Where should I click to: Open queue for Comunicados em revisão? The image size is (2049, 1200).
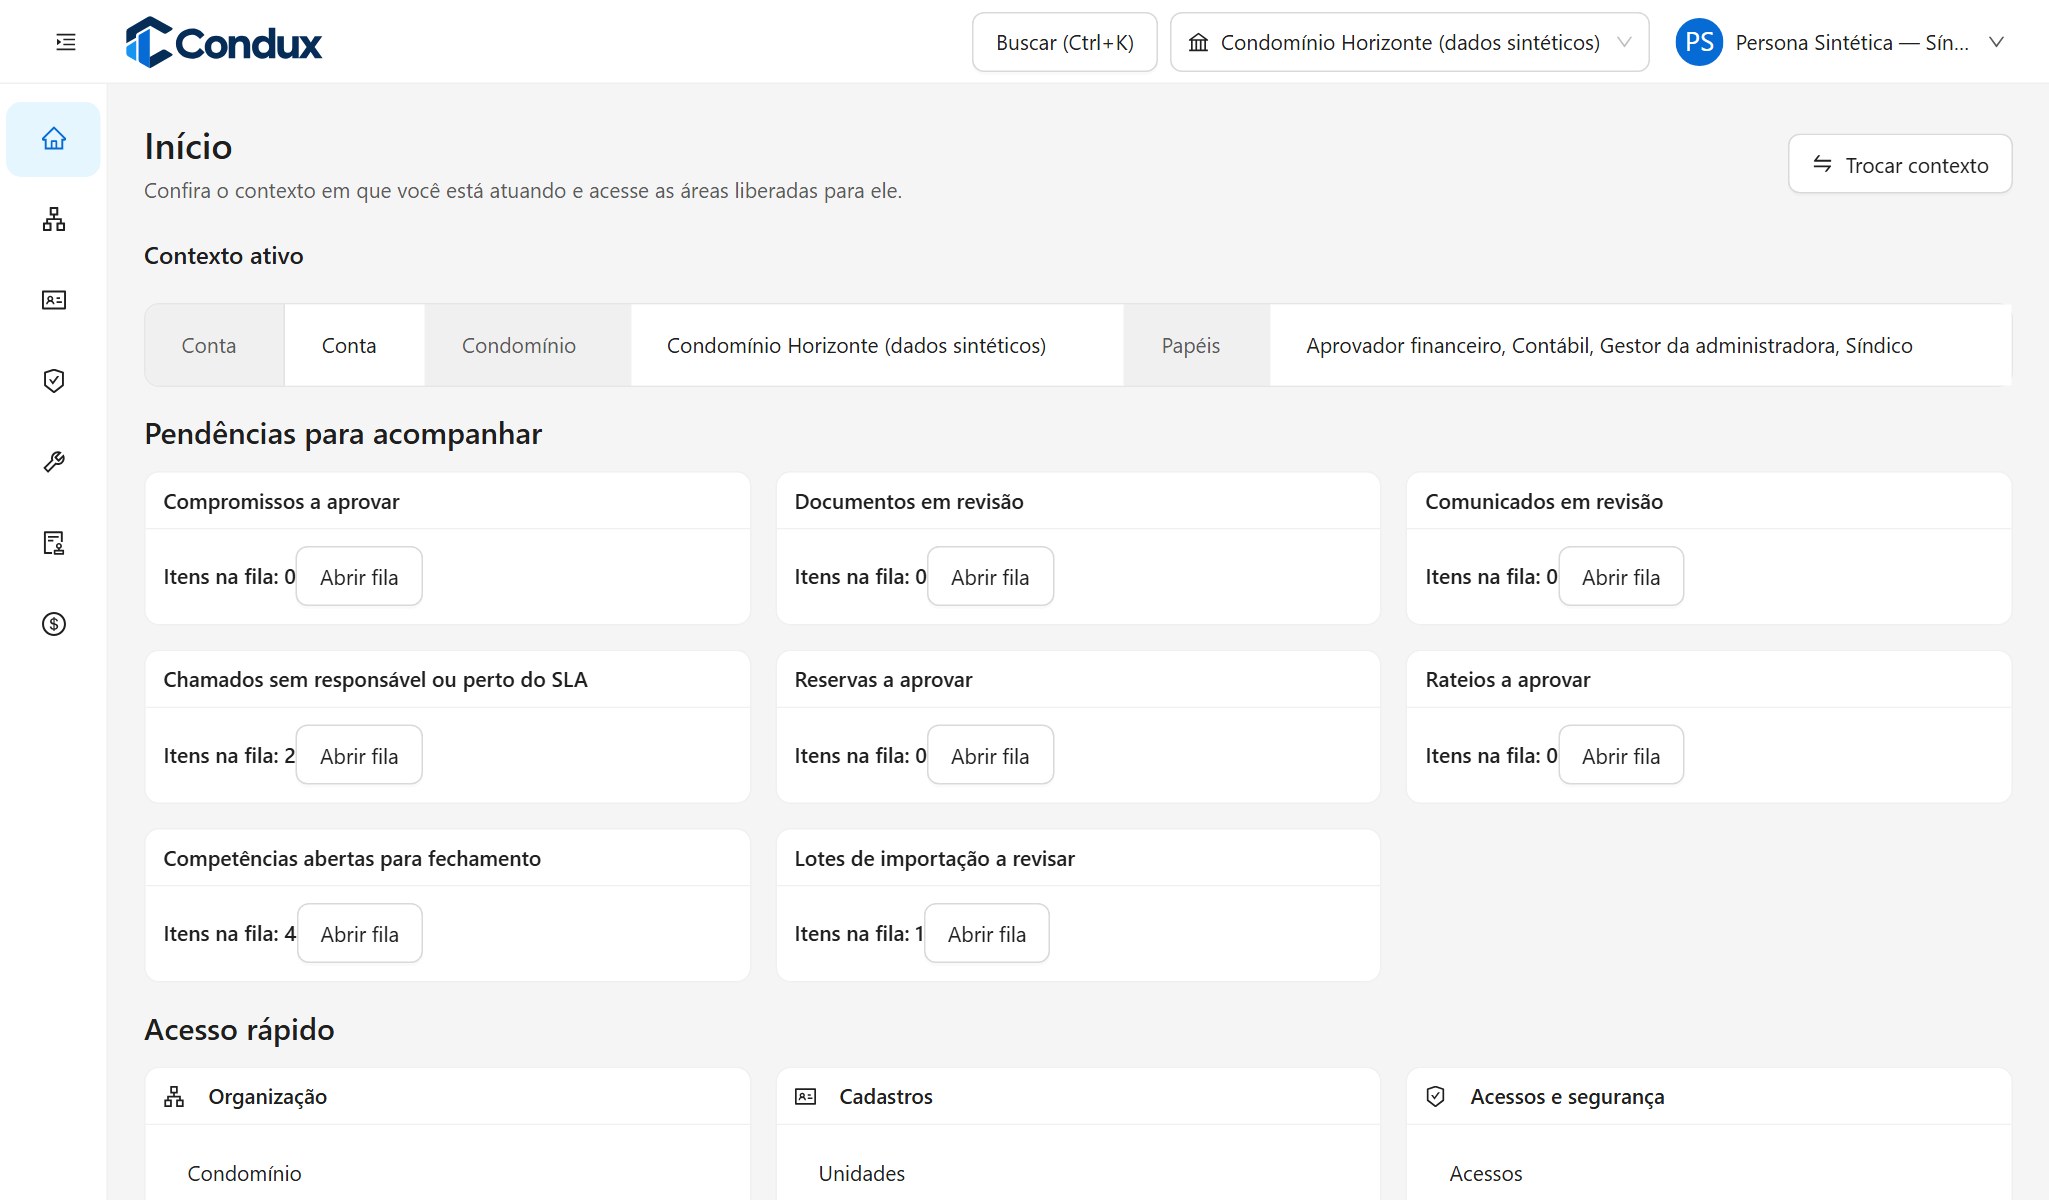1621,576
